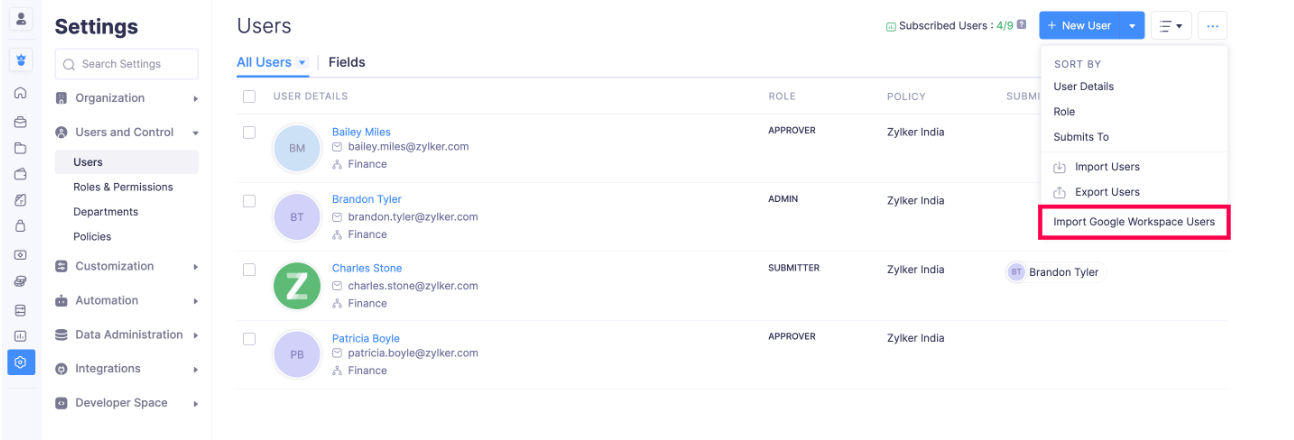
Task: Choose Import Google Workspace Users option
Action: (x=1134, y=222)
